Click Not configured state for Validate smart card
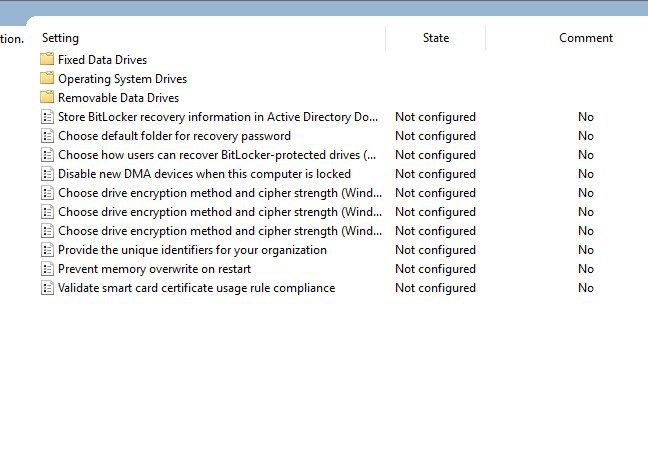The width and height of the screenshot is (648, 468). point(435,288)
